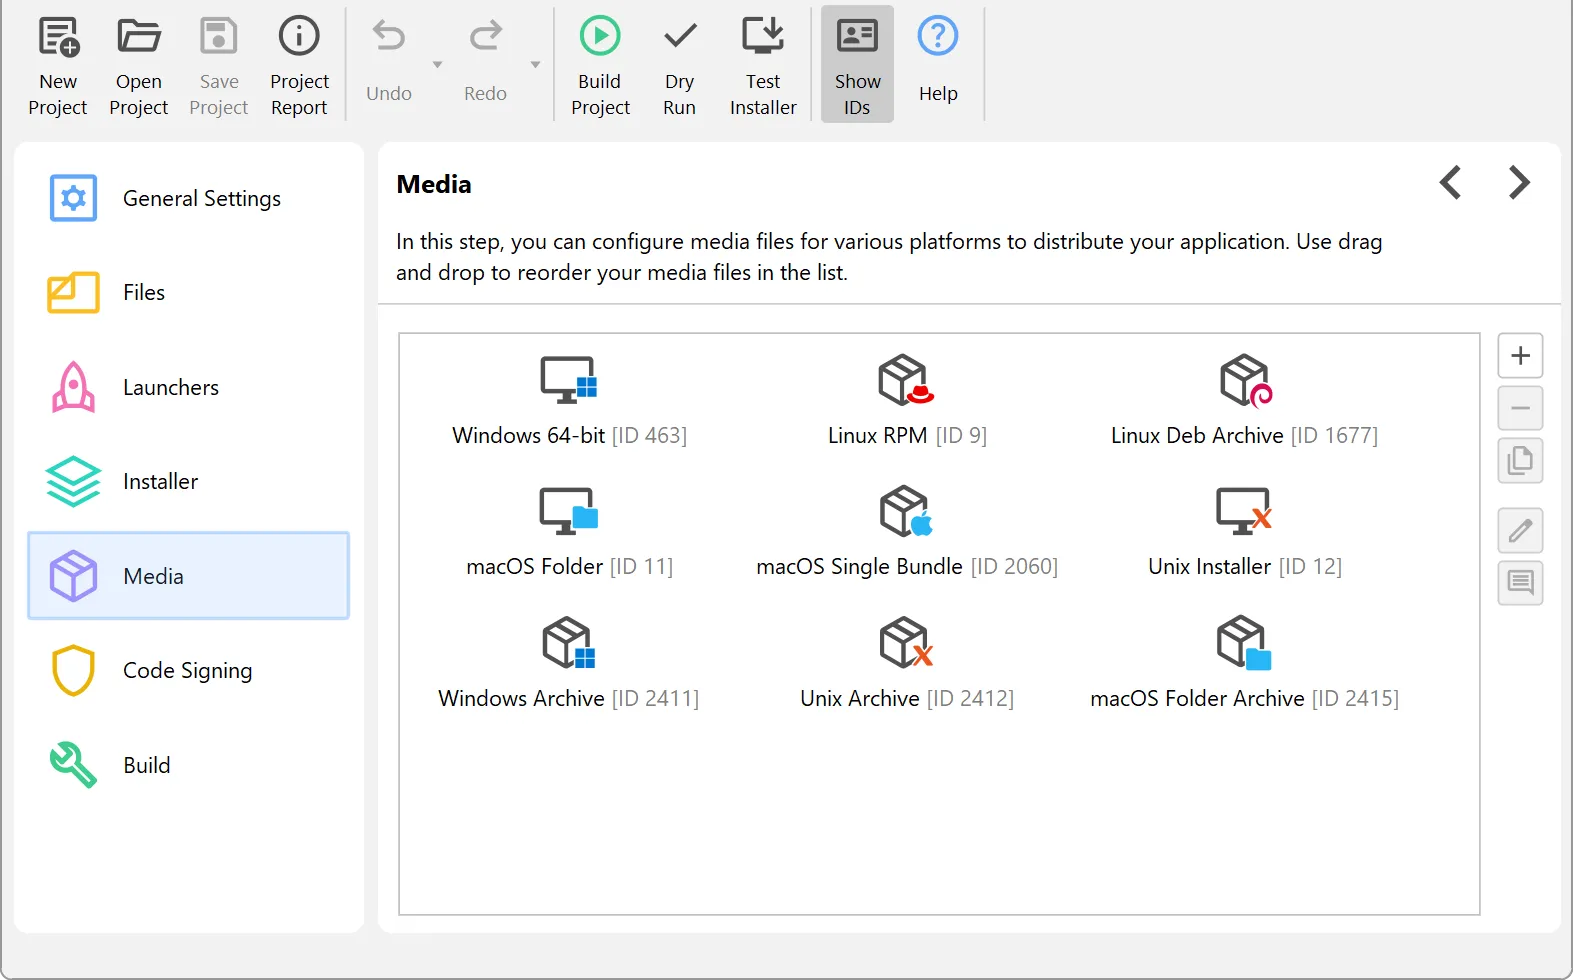Select the Linux RPM media icon
The height and width of the screenshot is (980, 1573).
906,380
